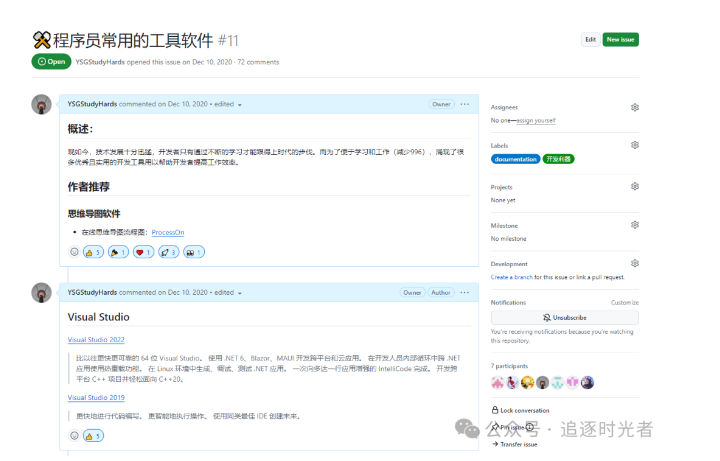Click the Visual Studio heading

pyautogui.click(x=99, y=317)
